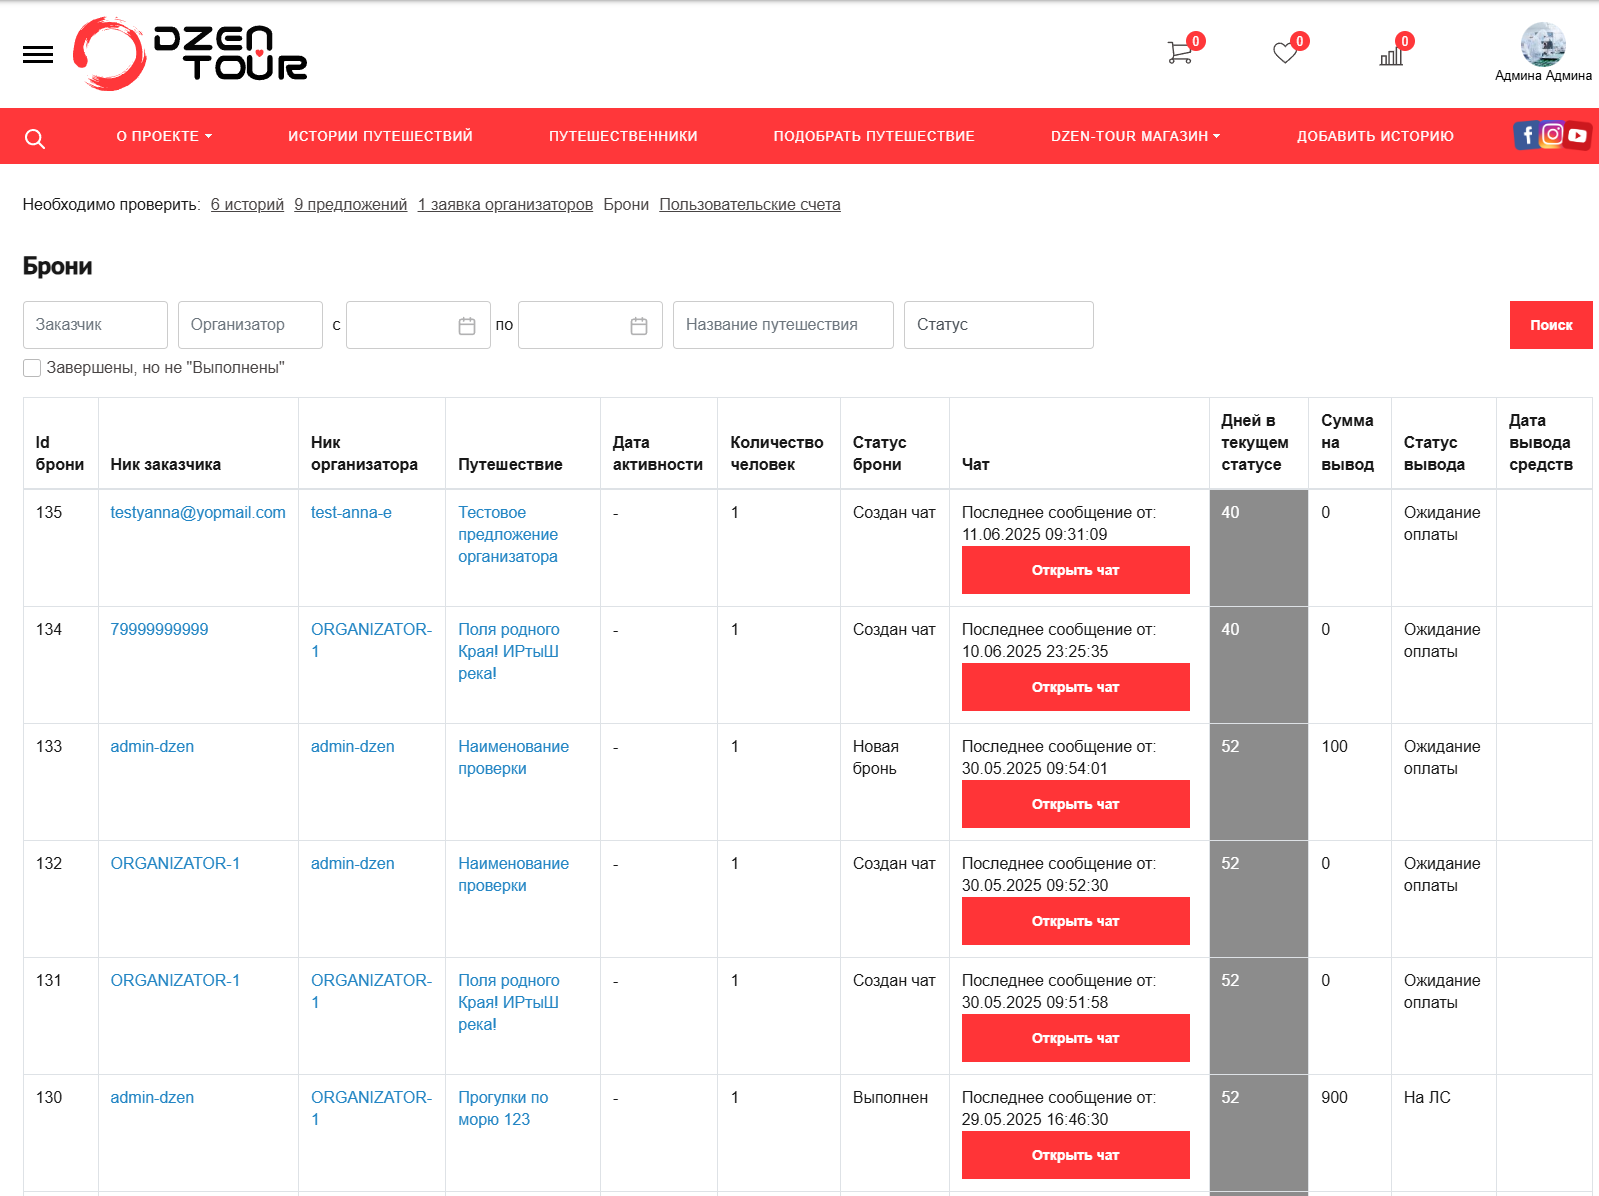Open Прогулки по морю 123 trip
The width and height of the screenshot is (1599, 1196).
503,1108
